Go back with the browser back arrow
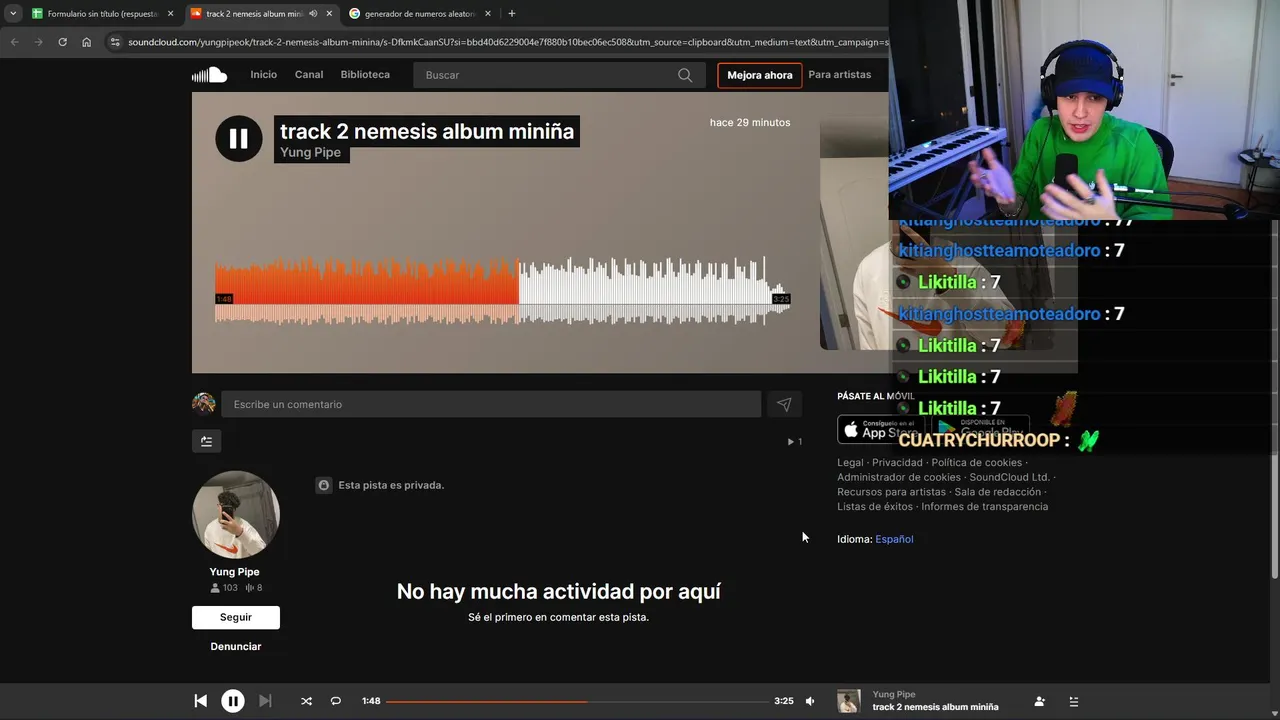The height and width of the screenshot is (720, 1280). (x=14, y=42)
